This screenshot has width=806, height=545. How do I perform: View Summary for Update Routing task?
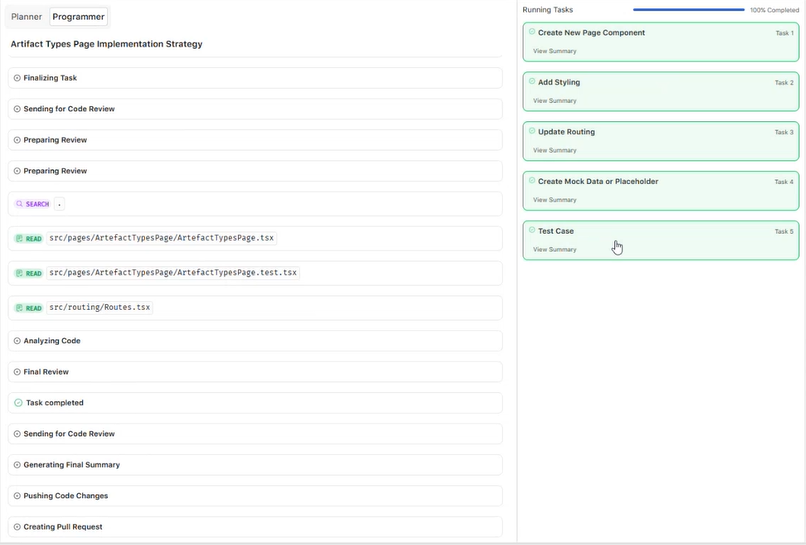pos(555,150)
